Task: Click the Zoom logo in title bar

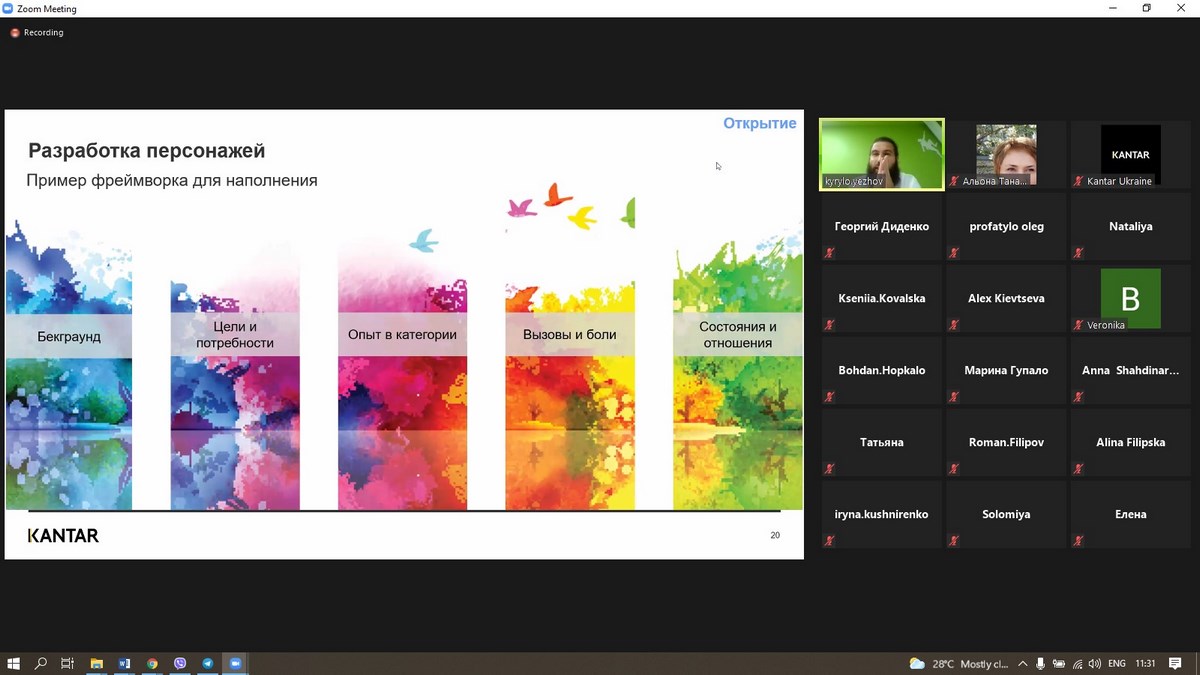Action: point(9,9)
